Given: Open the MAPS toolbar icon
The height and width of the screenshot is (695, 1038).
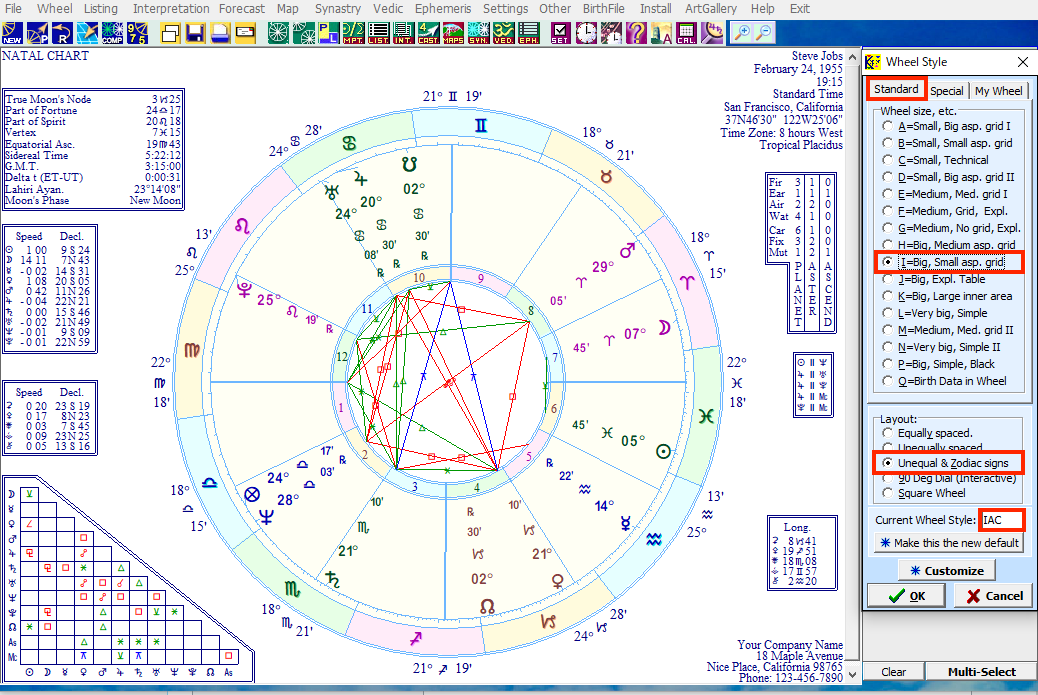Looking at the screenshot, I should tap(453, 33).
